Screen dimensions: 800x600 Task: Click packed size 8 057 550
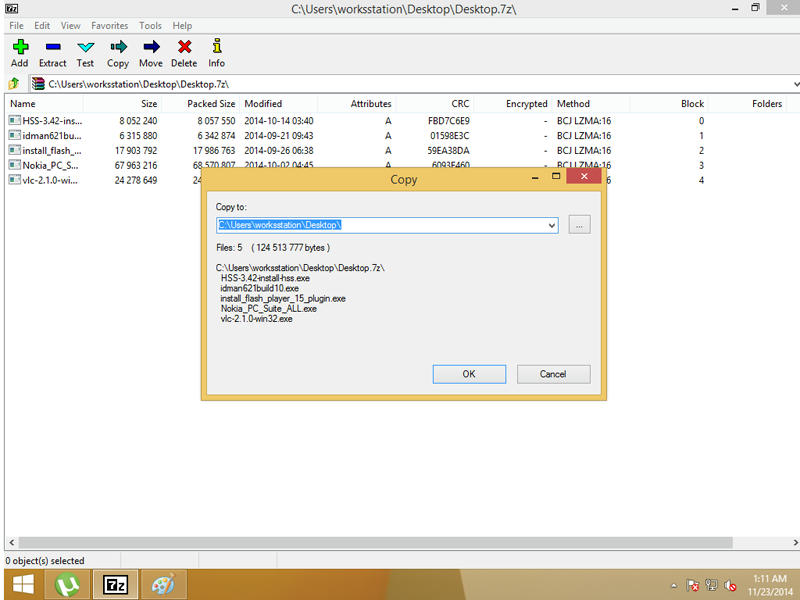[x=216, y=121]
